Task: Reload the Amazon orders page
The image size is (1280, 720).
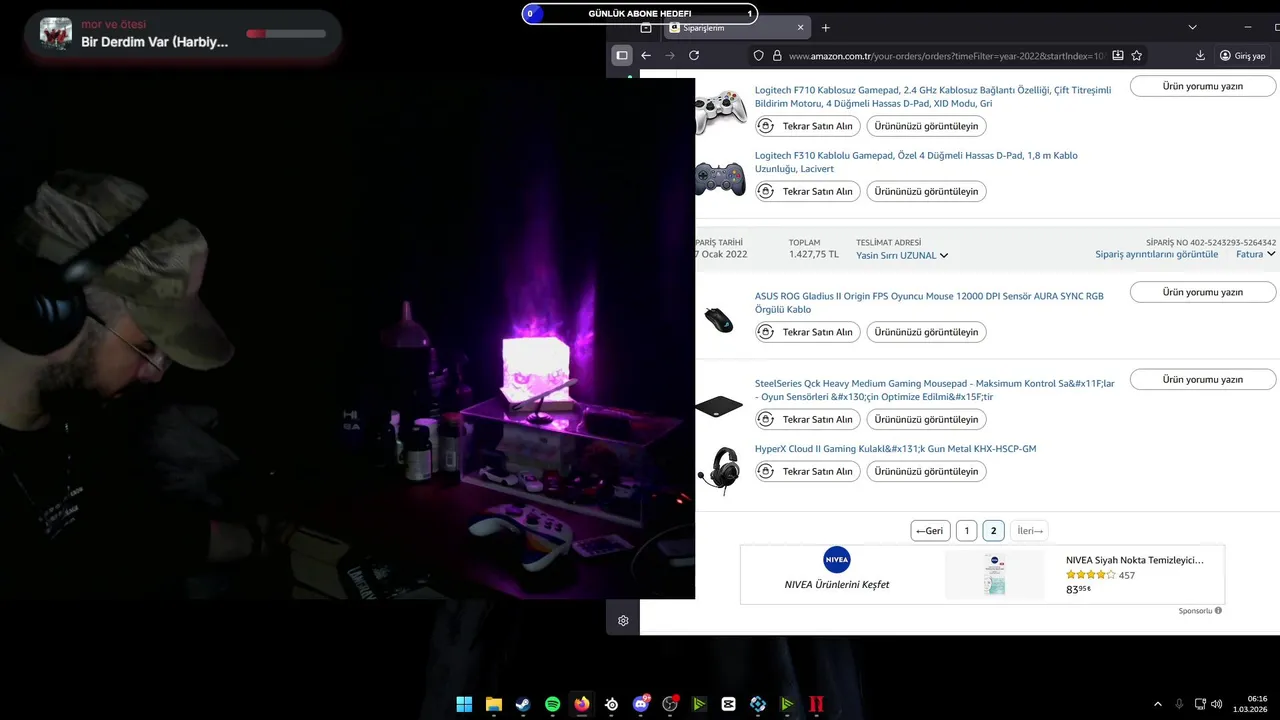Action: 694,55
